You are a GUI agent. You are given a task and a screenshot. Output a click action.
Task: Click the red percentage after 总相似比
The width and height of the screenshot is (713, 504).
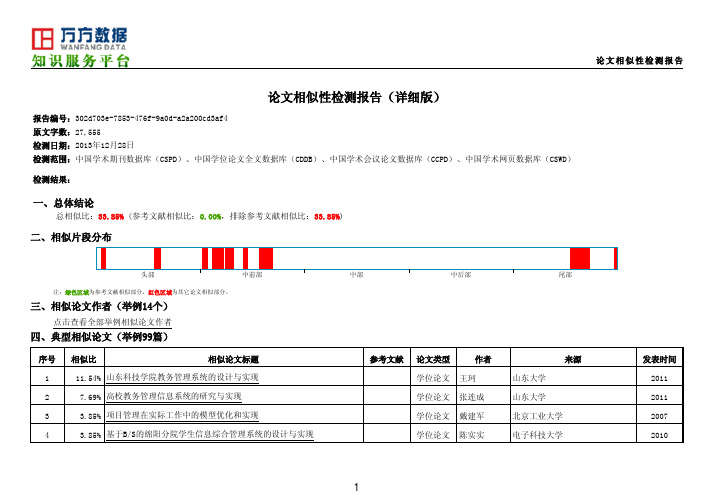click(x=111, y=217)
